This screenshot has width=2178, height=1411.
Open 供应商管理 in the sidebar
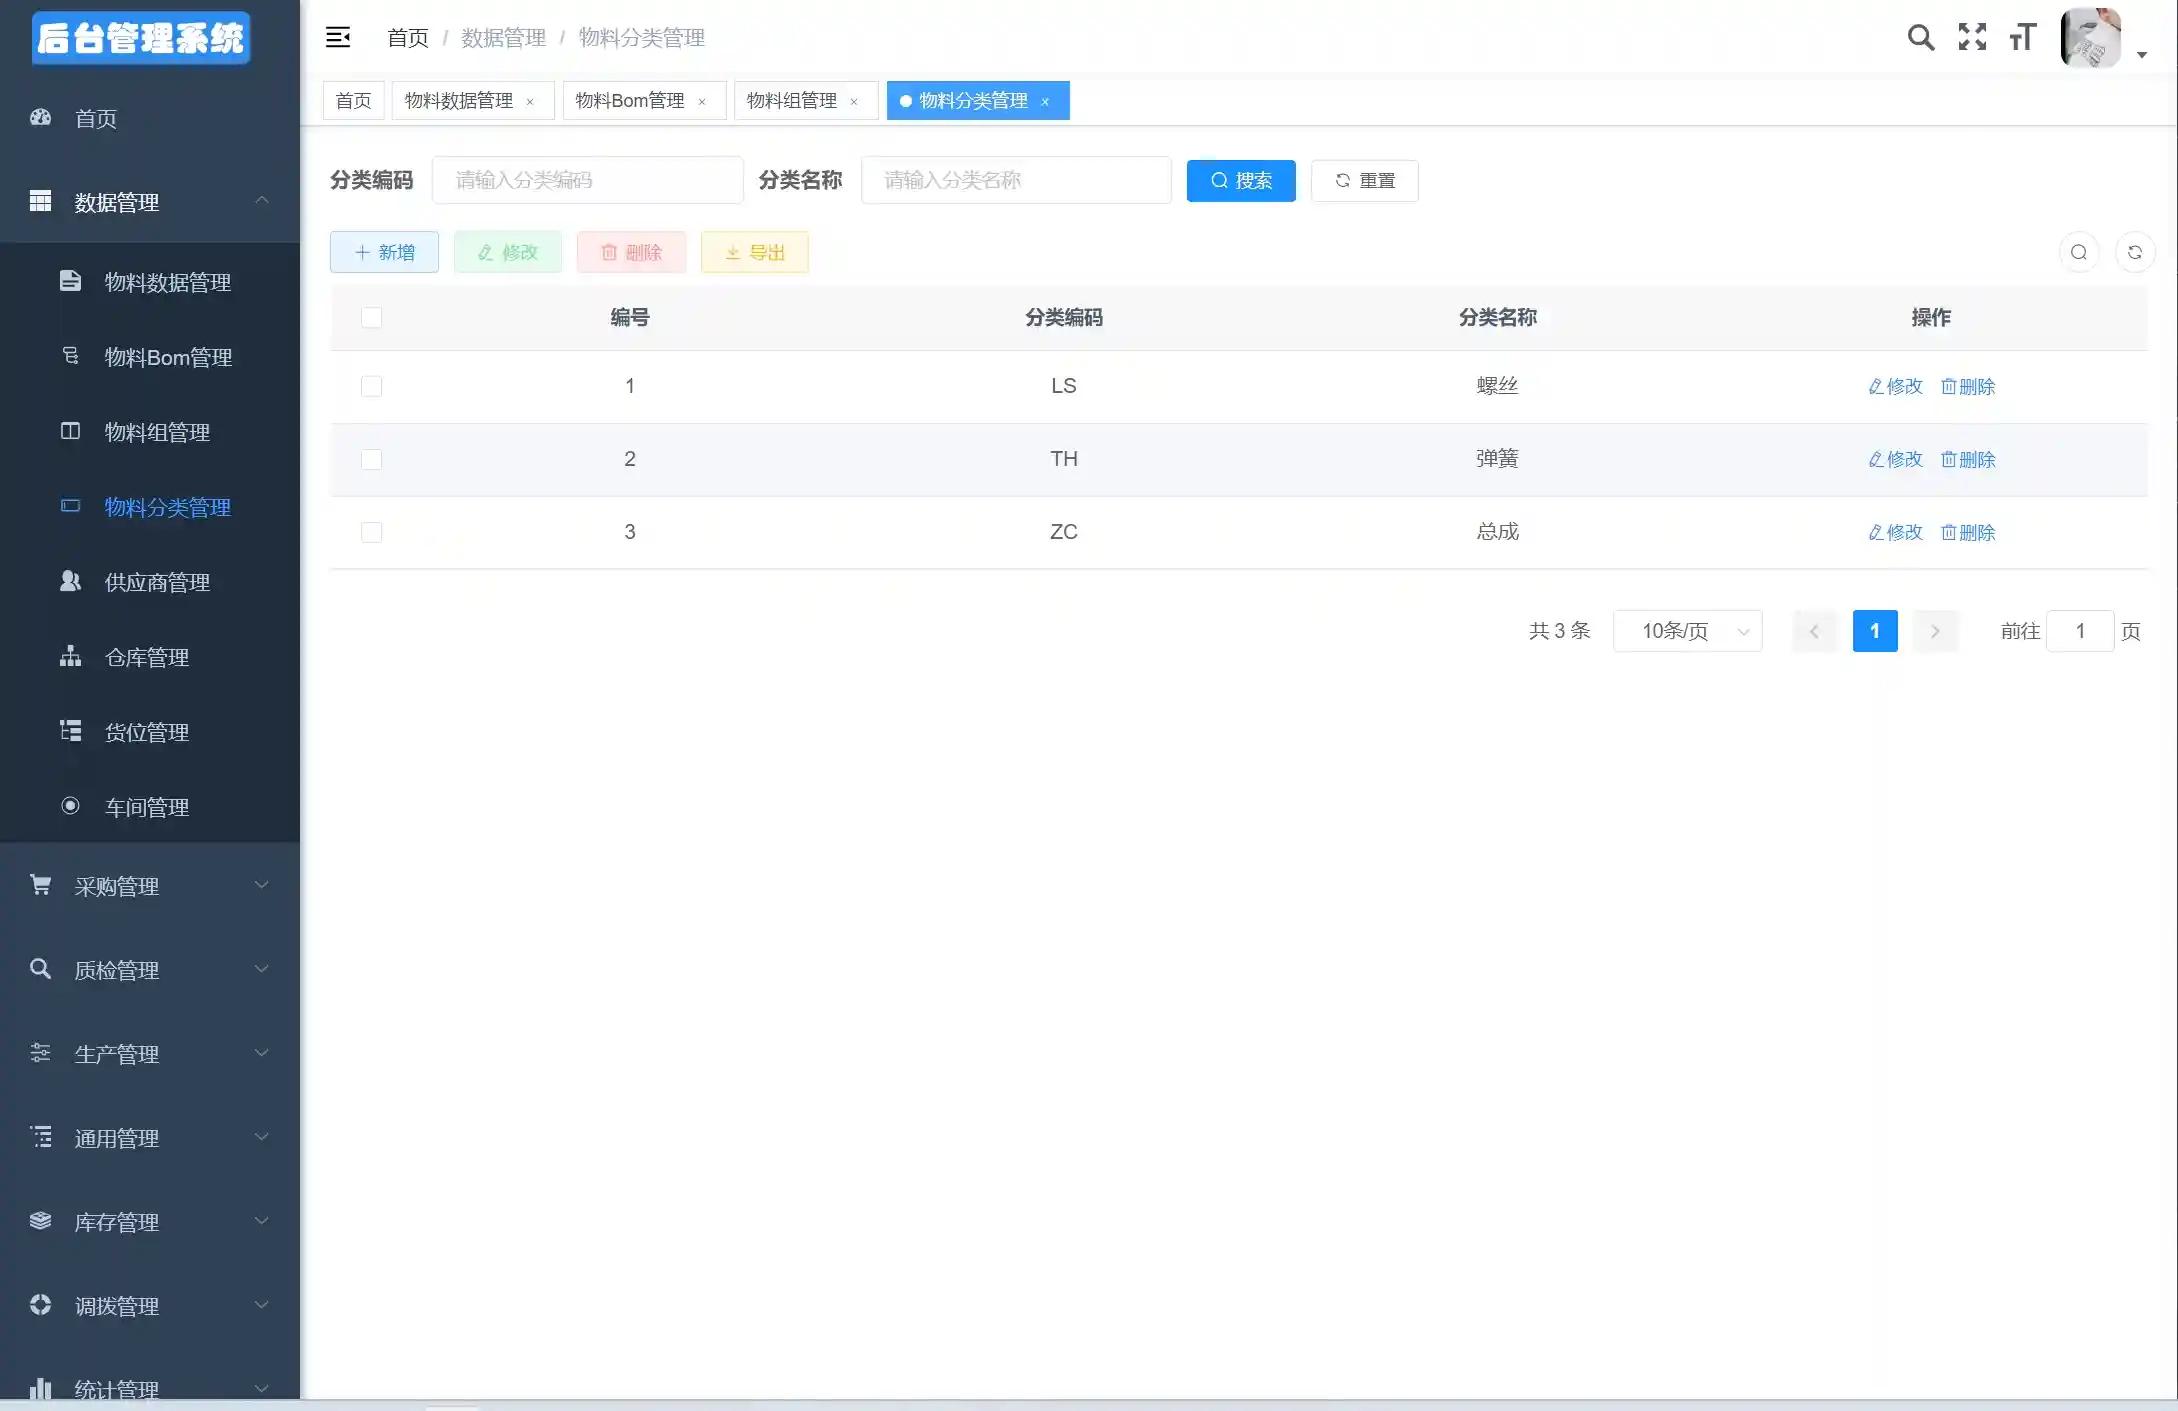(x=157, y=582)
